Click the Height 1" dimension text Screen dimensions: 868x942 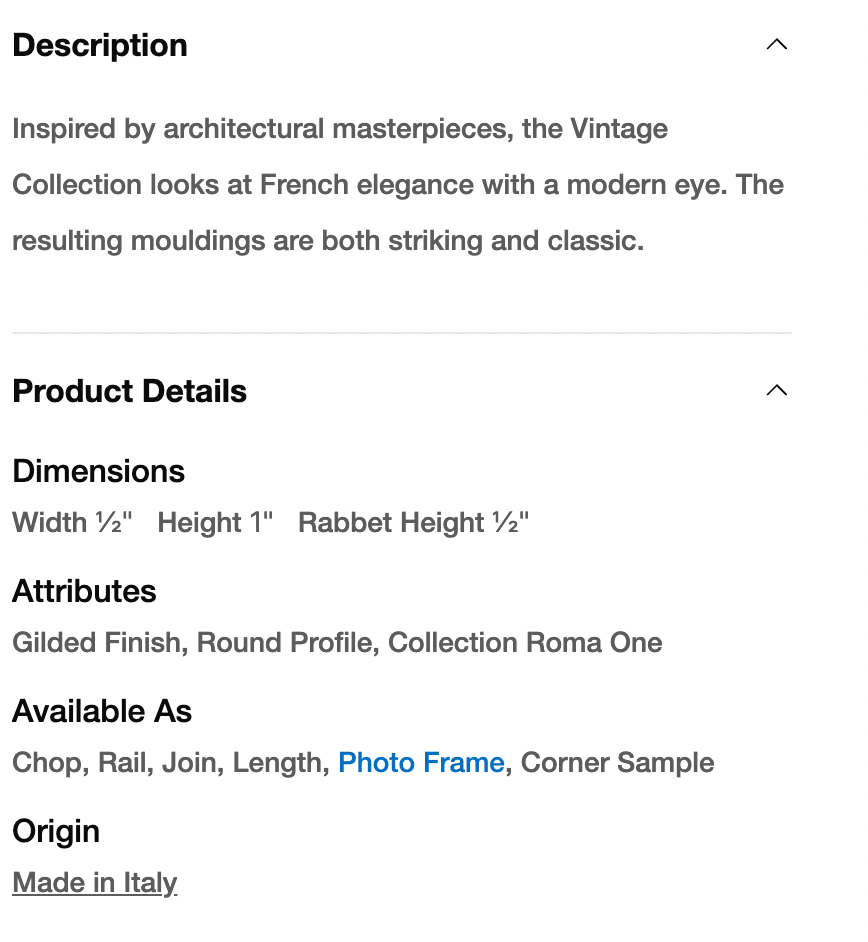click(215, 523)
